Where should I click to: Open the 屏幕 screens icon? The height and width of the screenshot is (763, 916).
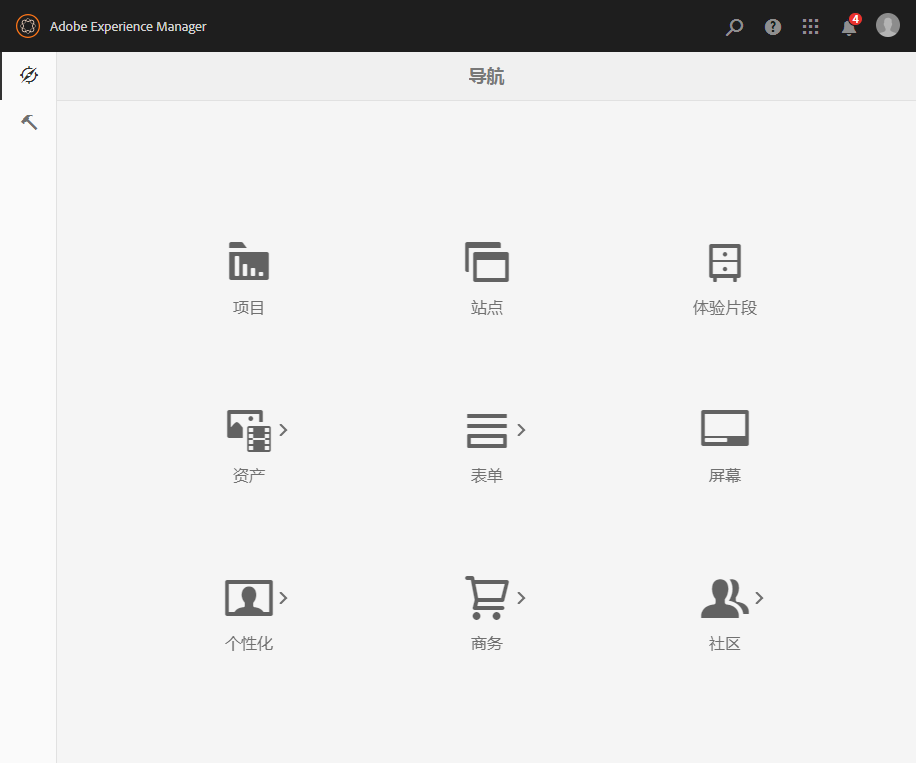[x=724, y=428]
